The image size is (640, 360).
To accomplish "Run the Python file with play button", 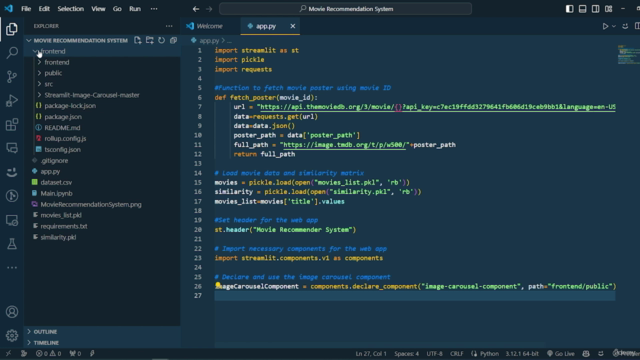I will pyautogui.click(x=605, y=26).
